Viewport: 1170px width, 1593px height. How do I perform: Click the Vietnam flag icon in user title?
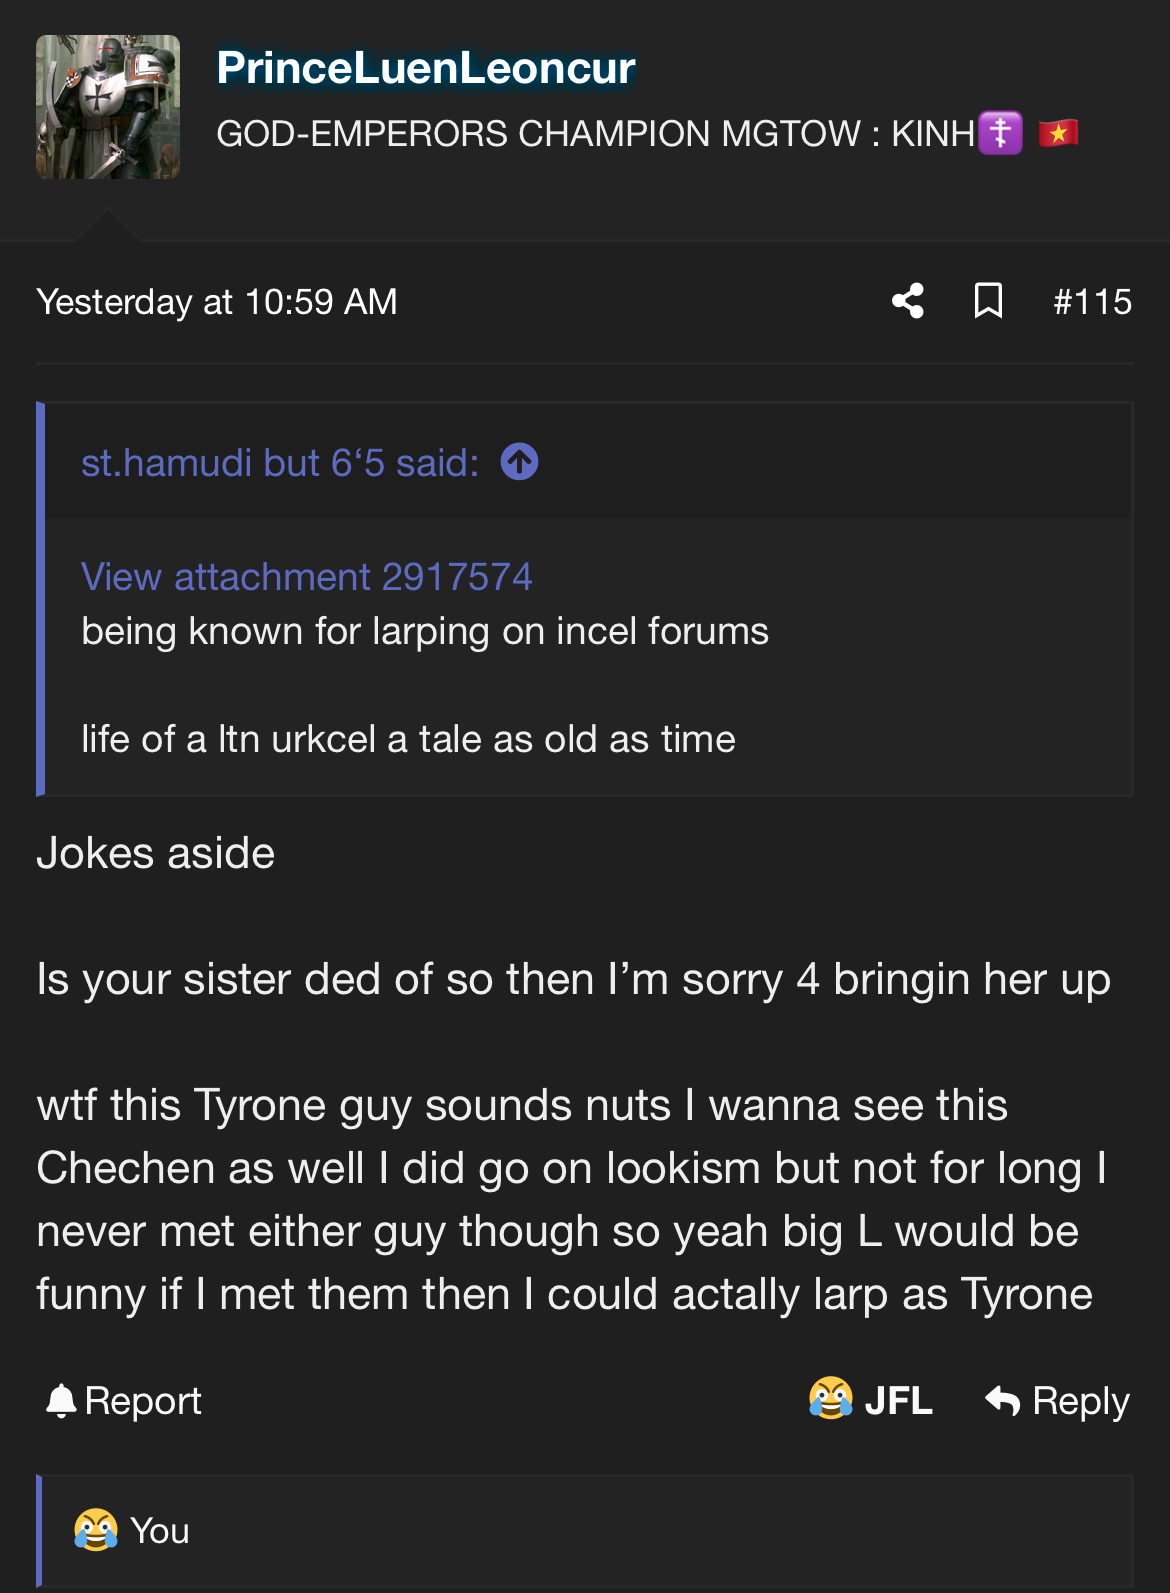(x=1058, y=133)
